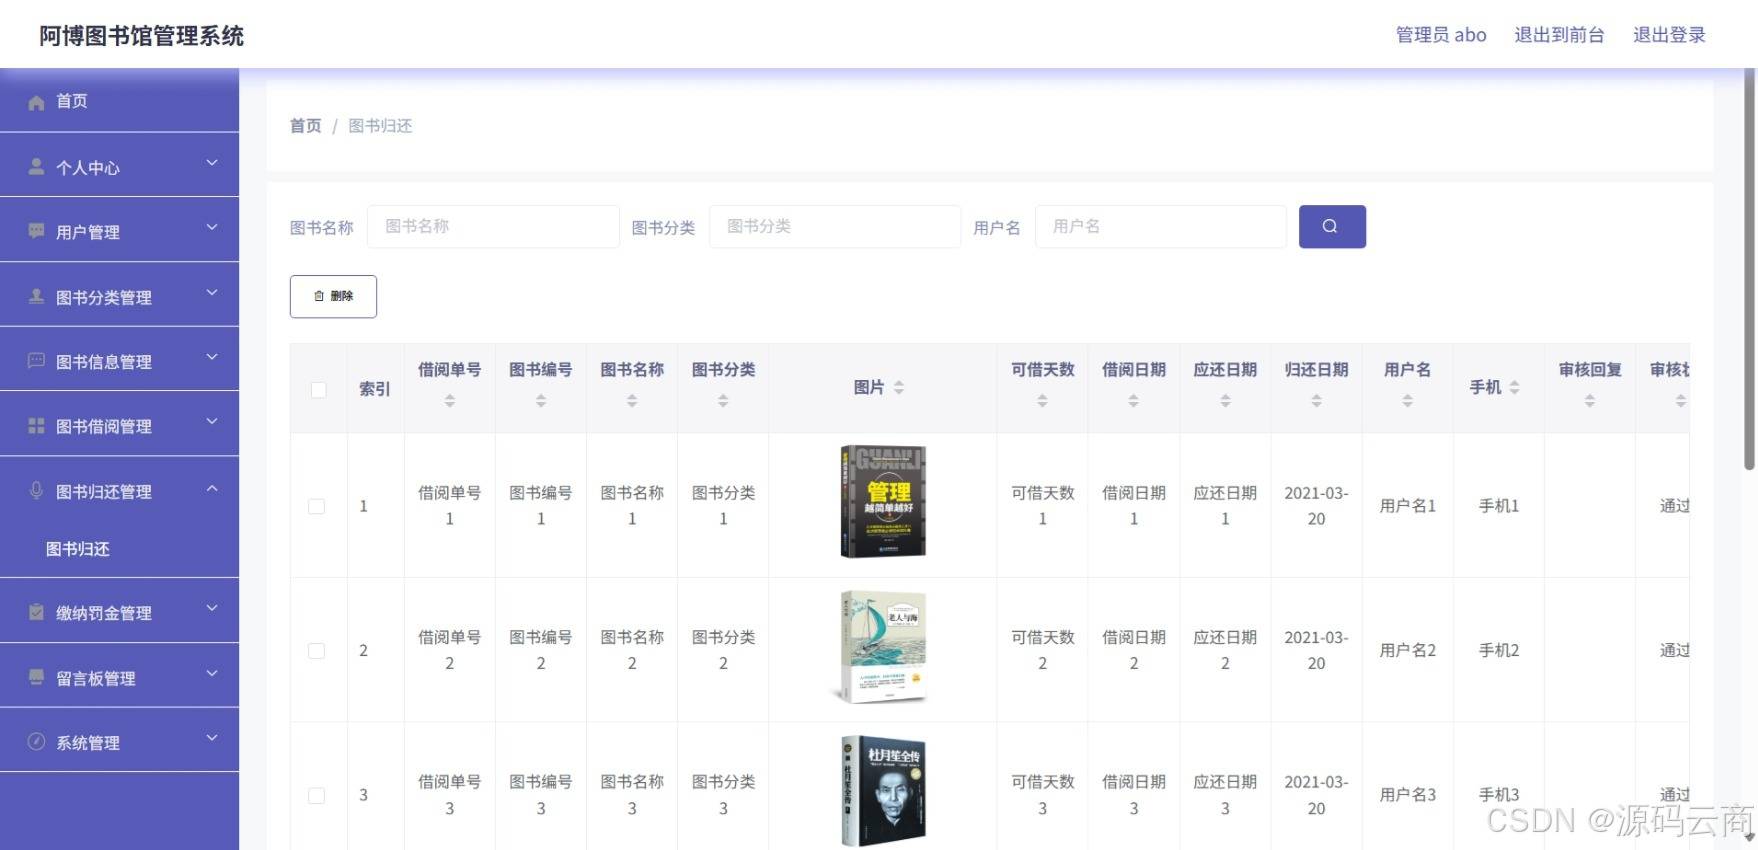This screenshot has height=850, width=1758.
Task: Sort by 审核回复 column arrows
Action: click(x=1590, y=400)
